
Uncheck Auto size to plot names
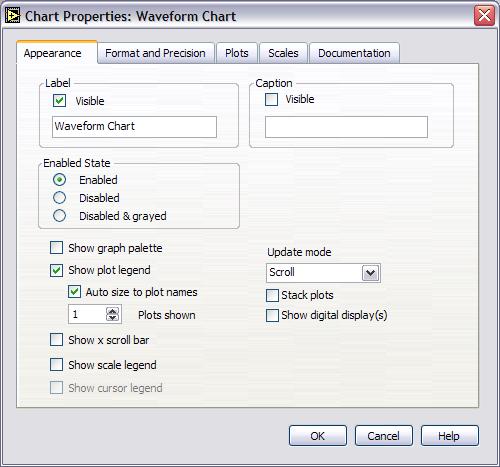click(x=74, y=292)
